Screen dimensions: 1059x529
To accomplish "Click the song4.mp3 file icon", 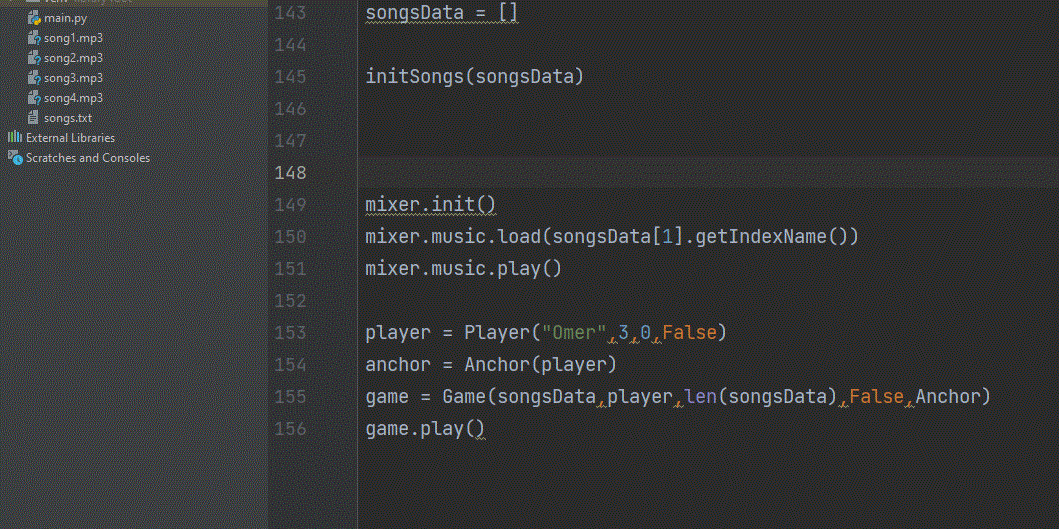I will pyautogui.click(x=34, y=98).
